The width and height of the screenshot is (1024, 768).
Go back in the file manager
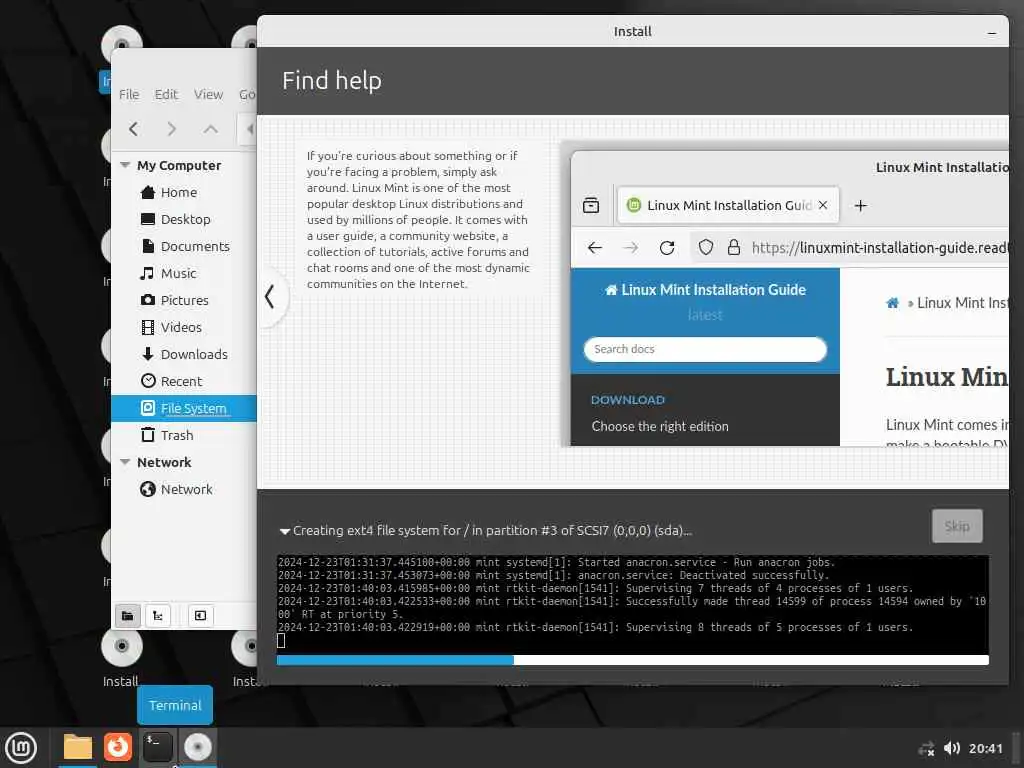(x=134, y=129)
